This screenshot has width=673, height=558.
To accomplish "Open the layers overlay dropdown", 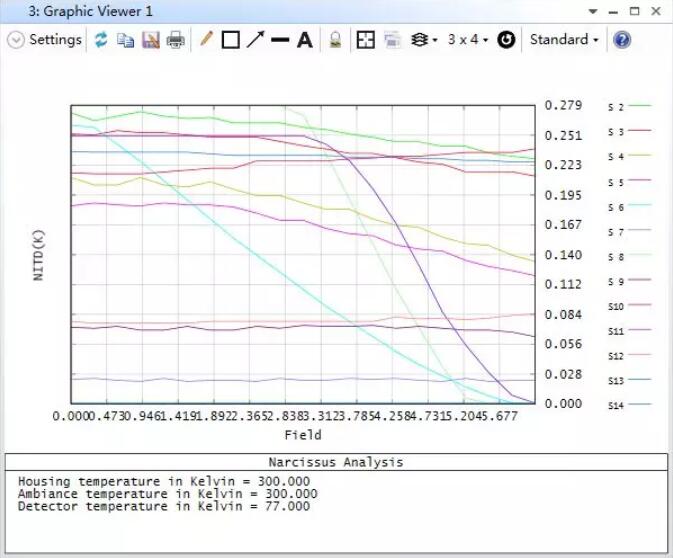I will tap(424, 40).
